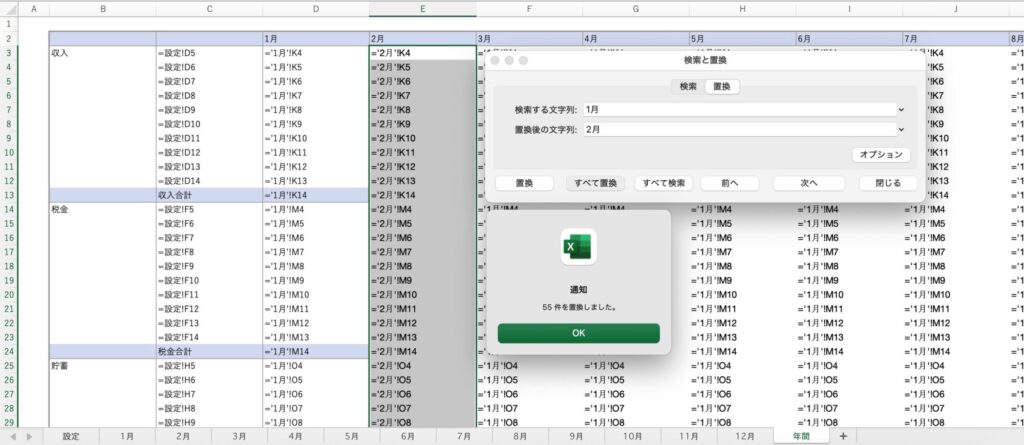Add a new sheet with the plus icon
1024x445 pixels.
(843, 436)
